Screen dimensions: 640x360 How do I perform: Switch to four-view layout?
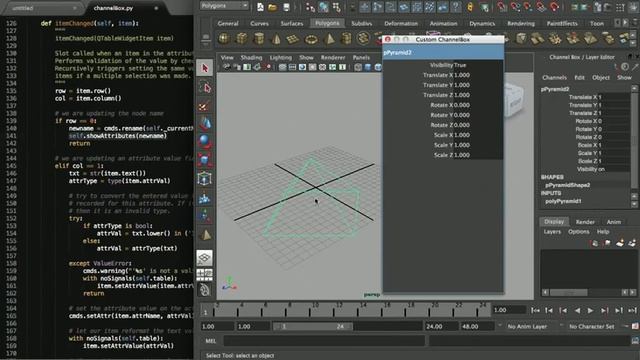(x=204, y=274)
